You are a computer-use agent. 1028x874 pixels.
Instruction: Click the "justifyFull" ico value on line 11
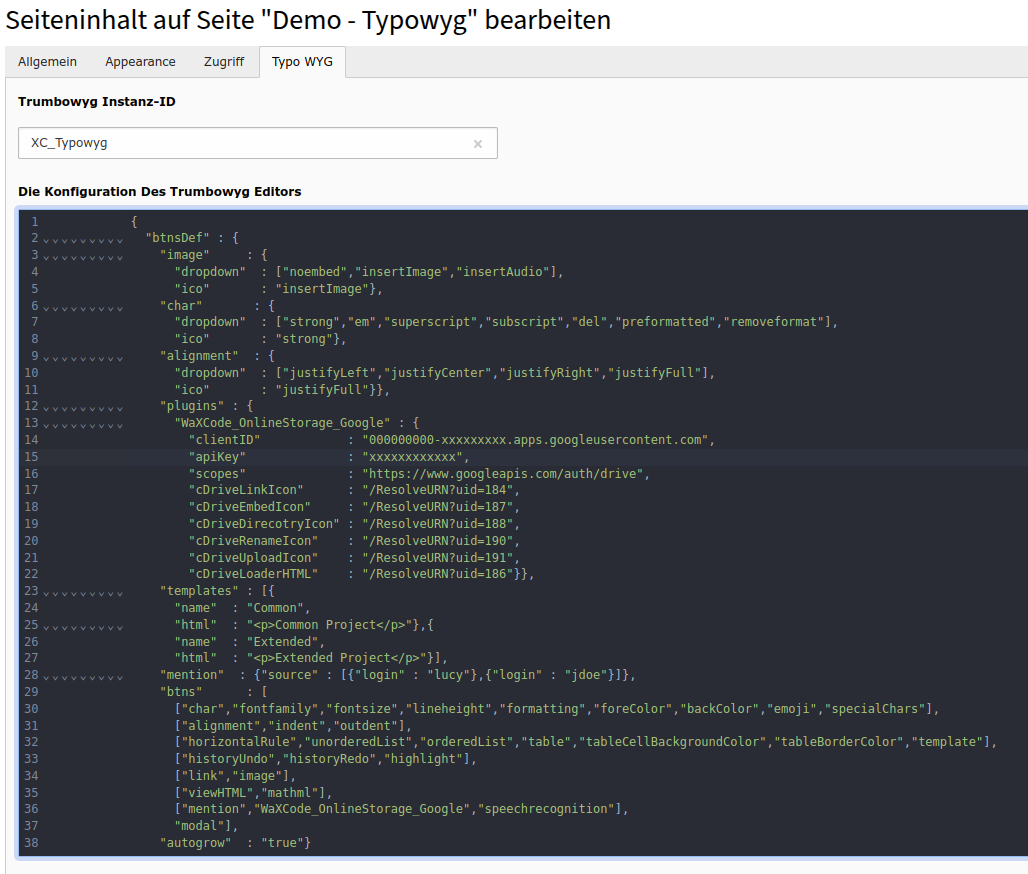[x=322, y=389]
